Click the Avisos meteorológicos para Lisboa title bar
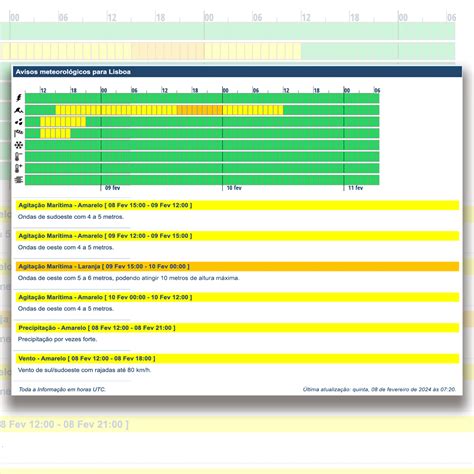 coord(237,72)
